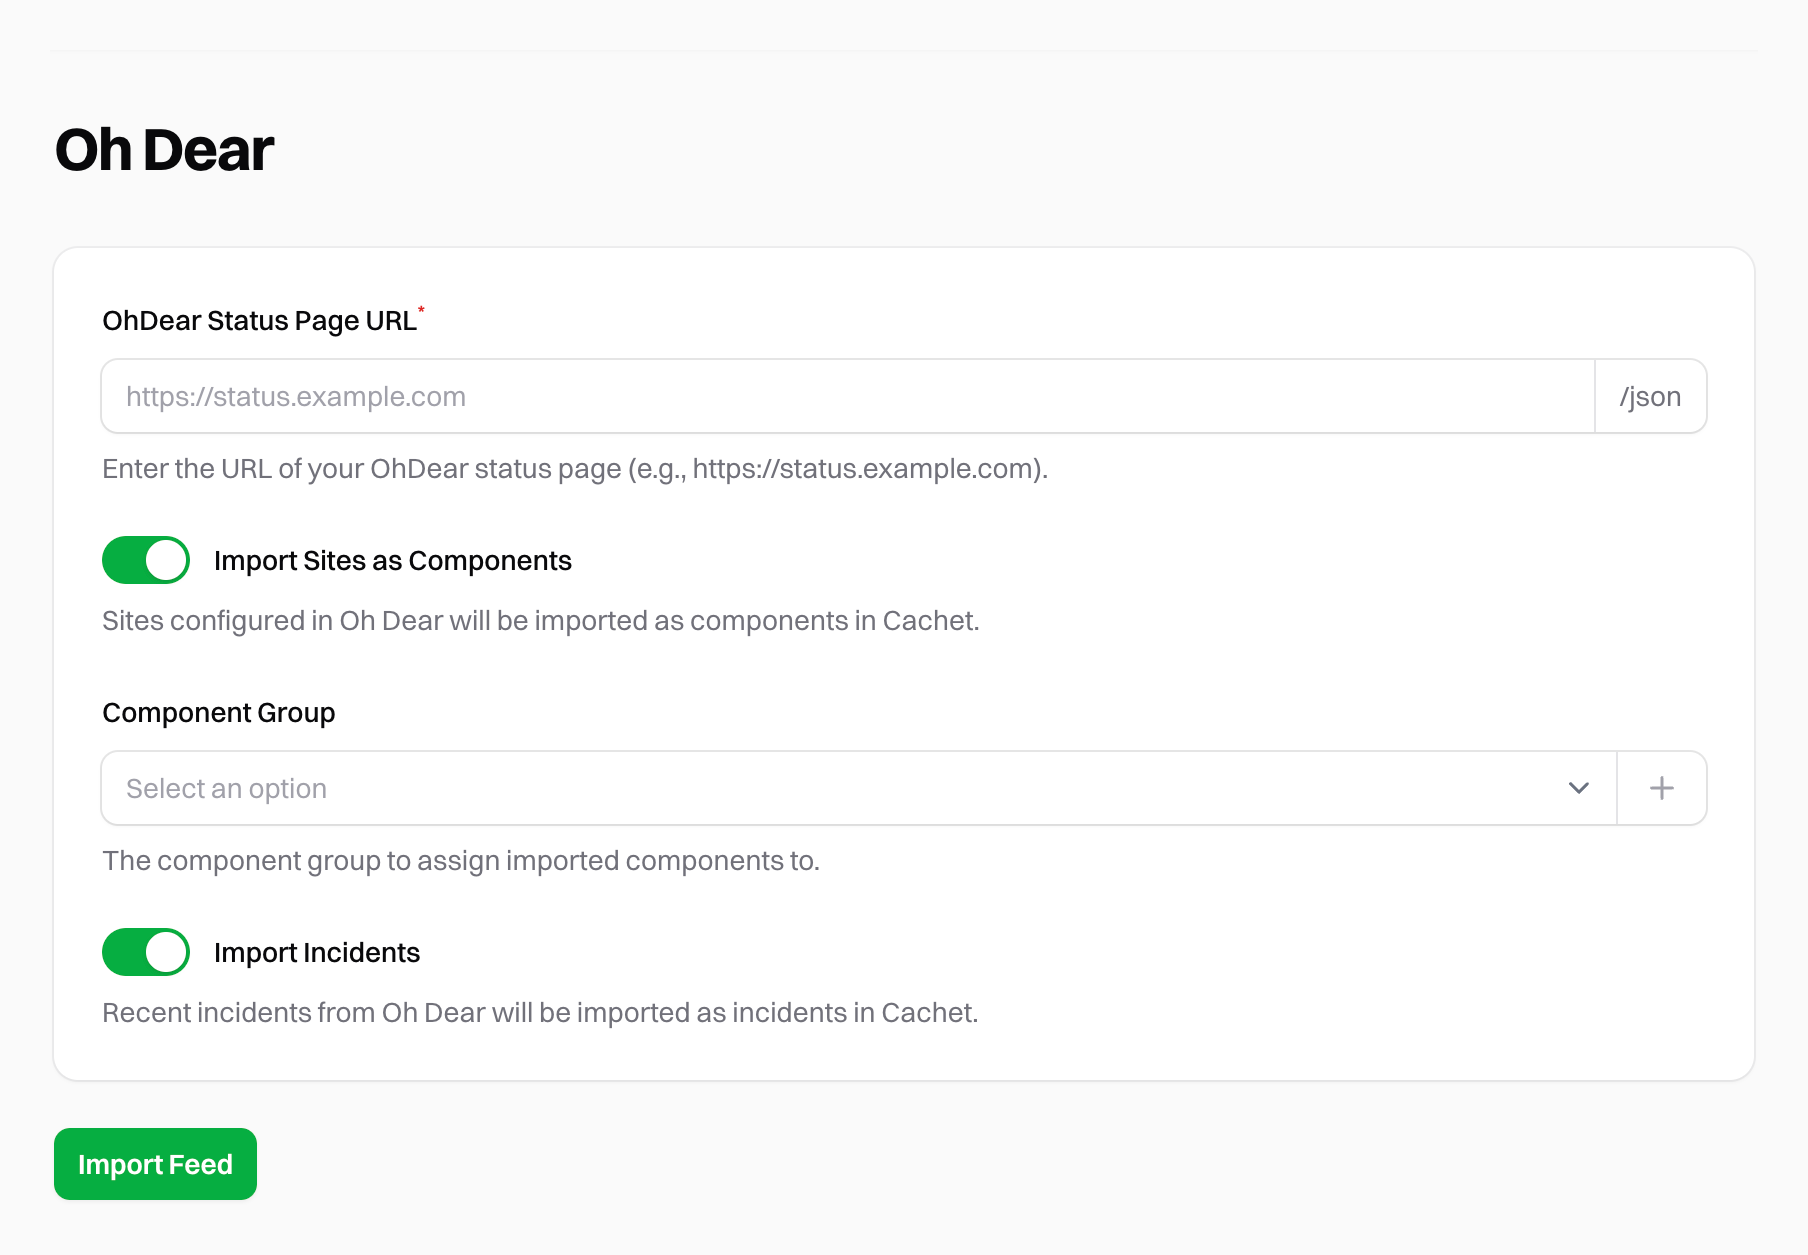Click the Component Group field label
The height and width of the screenshot is (1255, 1808).
coord(218,713)
